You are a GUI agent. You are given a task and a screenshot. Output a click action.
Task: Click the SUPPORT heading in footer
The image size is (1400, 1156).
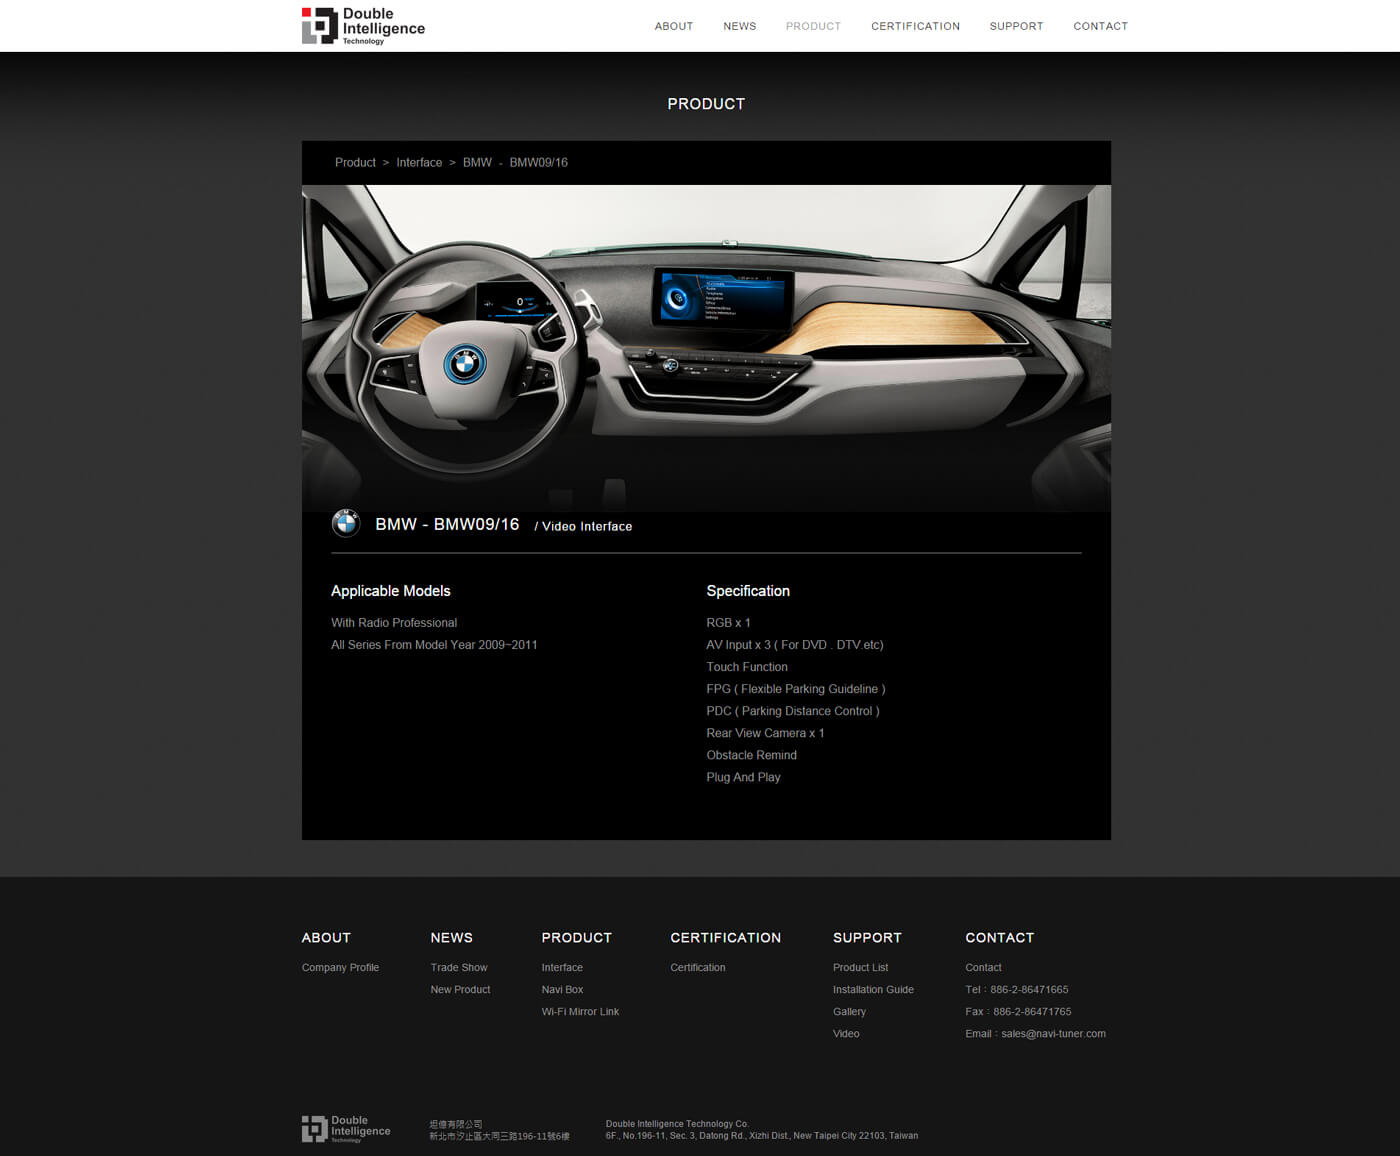coord(867,938)
